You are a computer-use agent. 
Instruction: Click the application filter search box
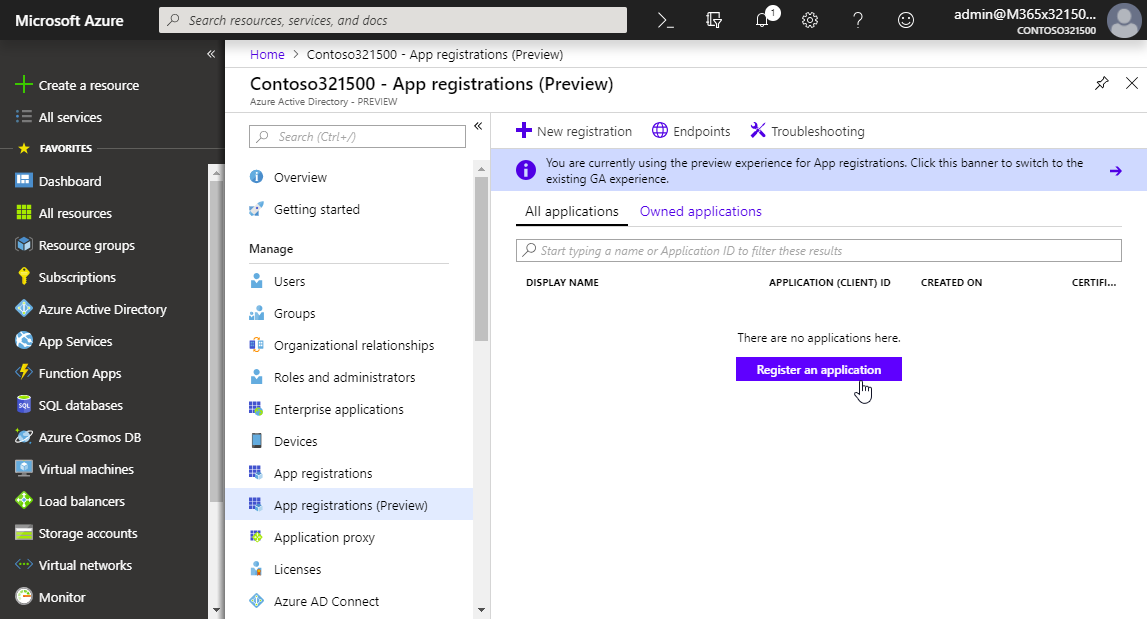coord(818,251)
